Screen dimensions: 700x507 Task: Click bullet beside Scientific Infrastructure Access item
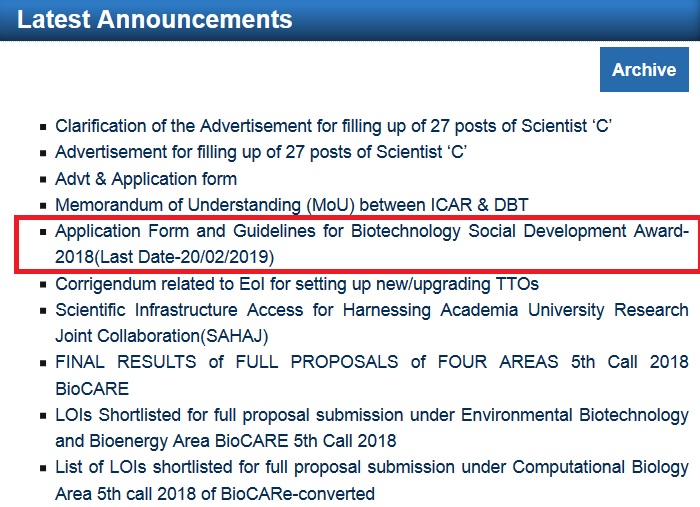tap(43, 311)
